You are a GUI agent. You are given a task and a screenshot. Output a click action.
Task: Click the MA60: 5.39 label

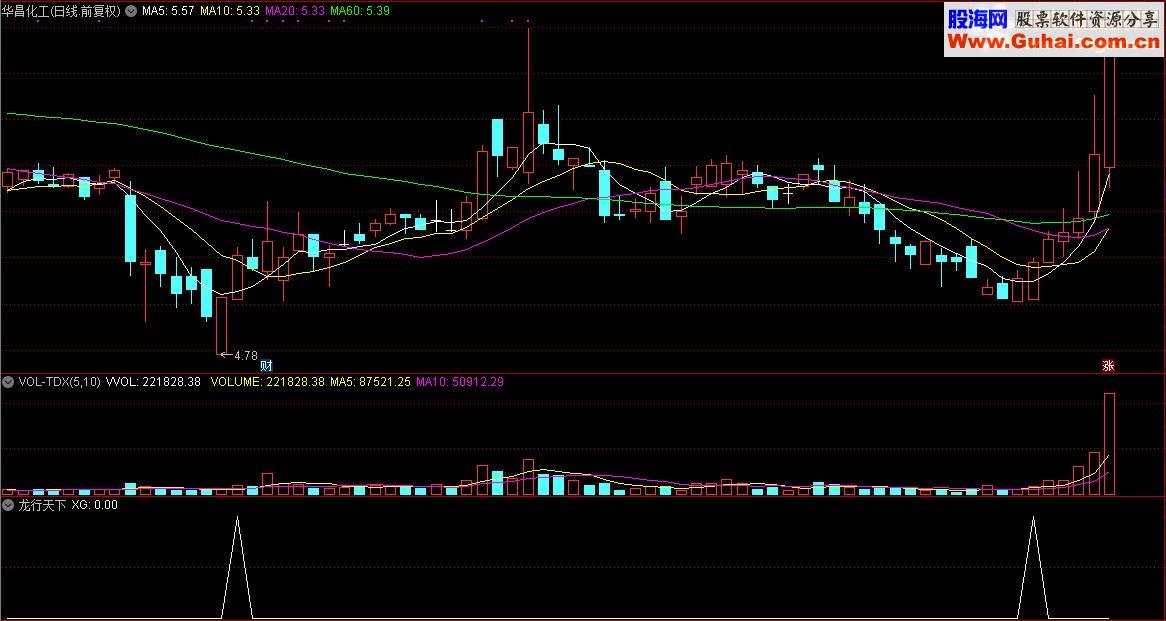(359, 11)
